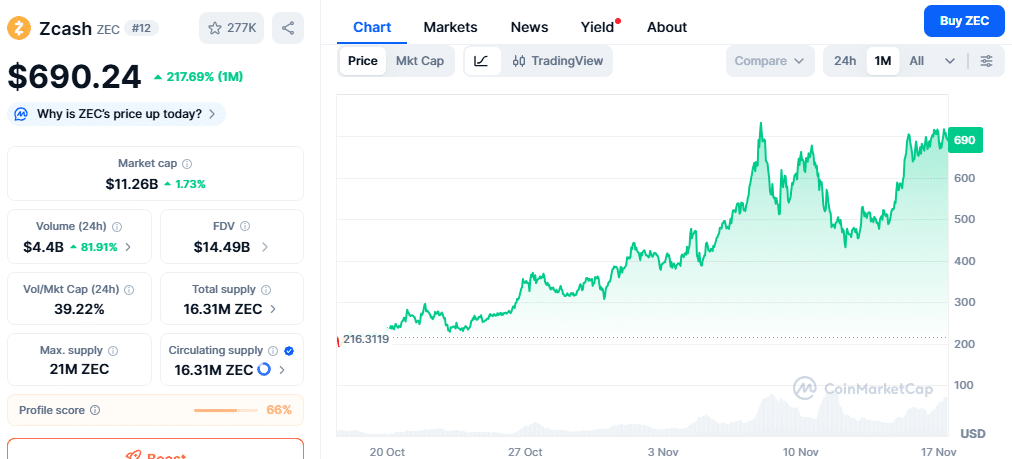Expand the Volume (24h) details chevron
Image resolution: width=1012 pixels, height=459 pixels.
coord(127,247)
